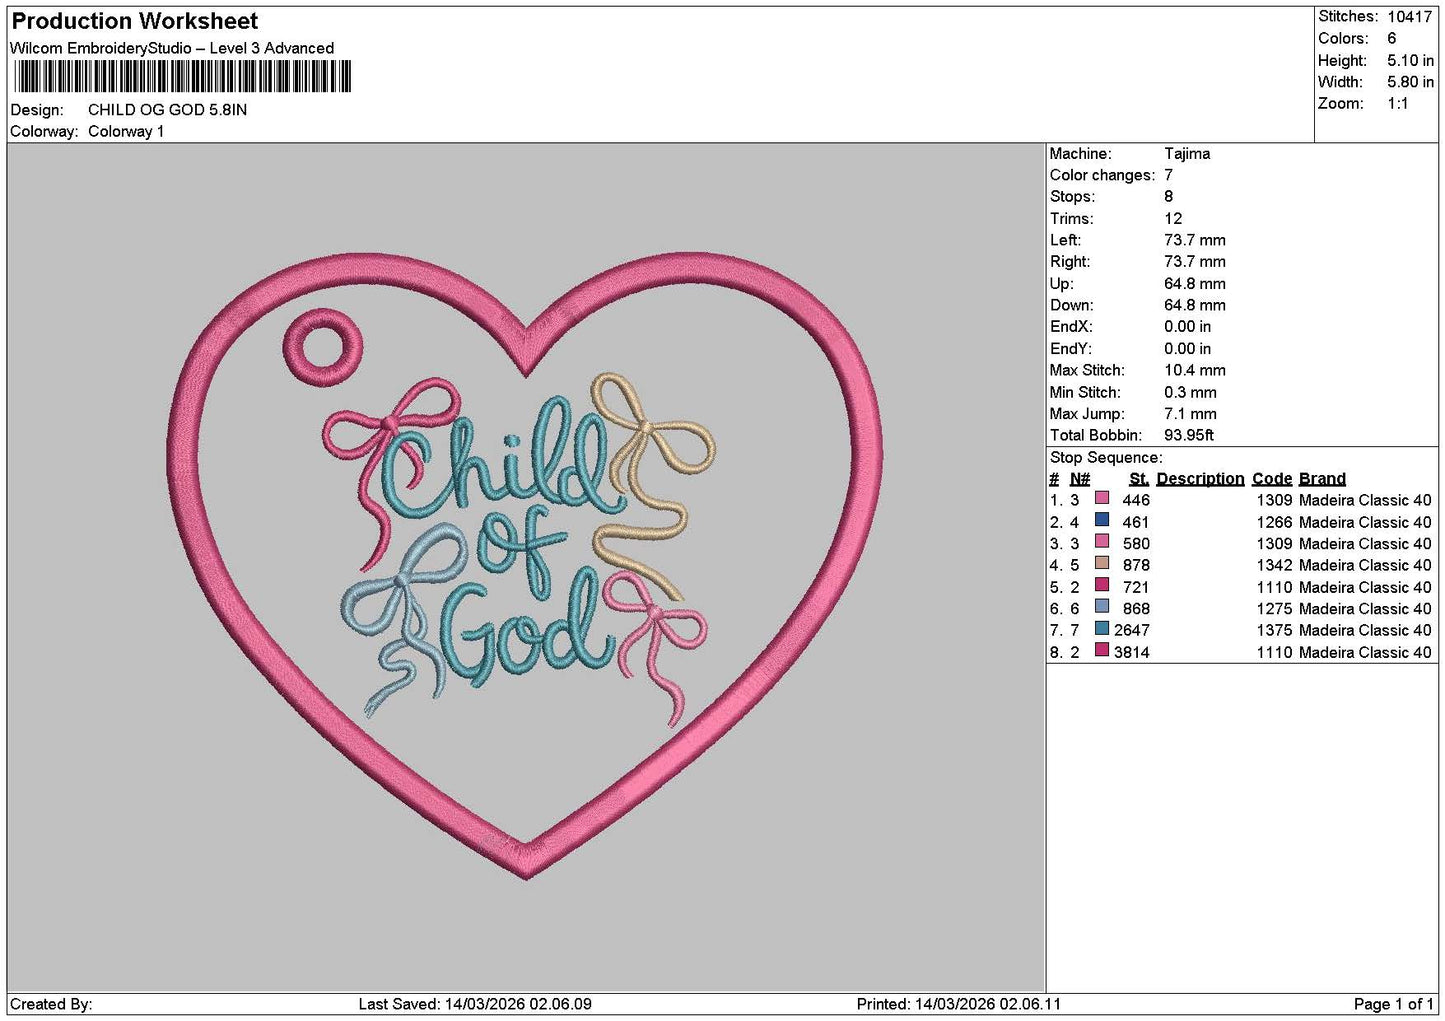This screenshot has height=1021, width=1445.
Task: Click the Width value 5.80 in
Action: coord(1410,82)
